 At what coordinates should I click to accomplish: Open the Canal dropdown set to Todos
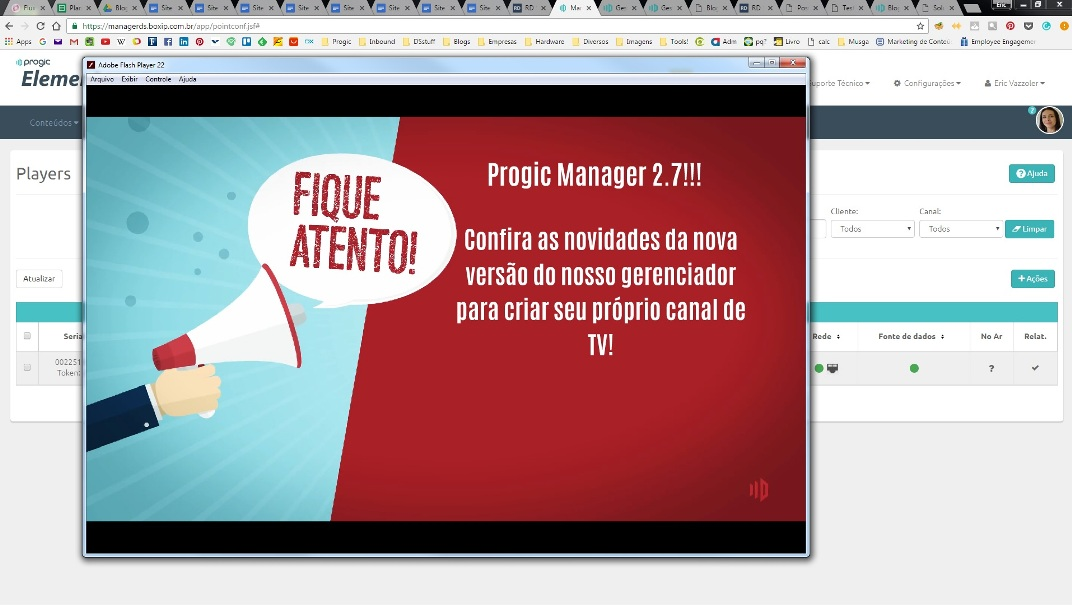pyautogui.click(x=961, y=229)
